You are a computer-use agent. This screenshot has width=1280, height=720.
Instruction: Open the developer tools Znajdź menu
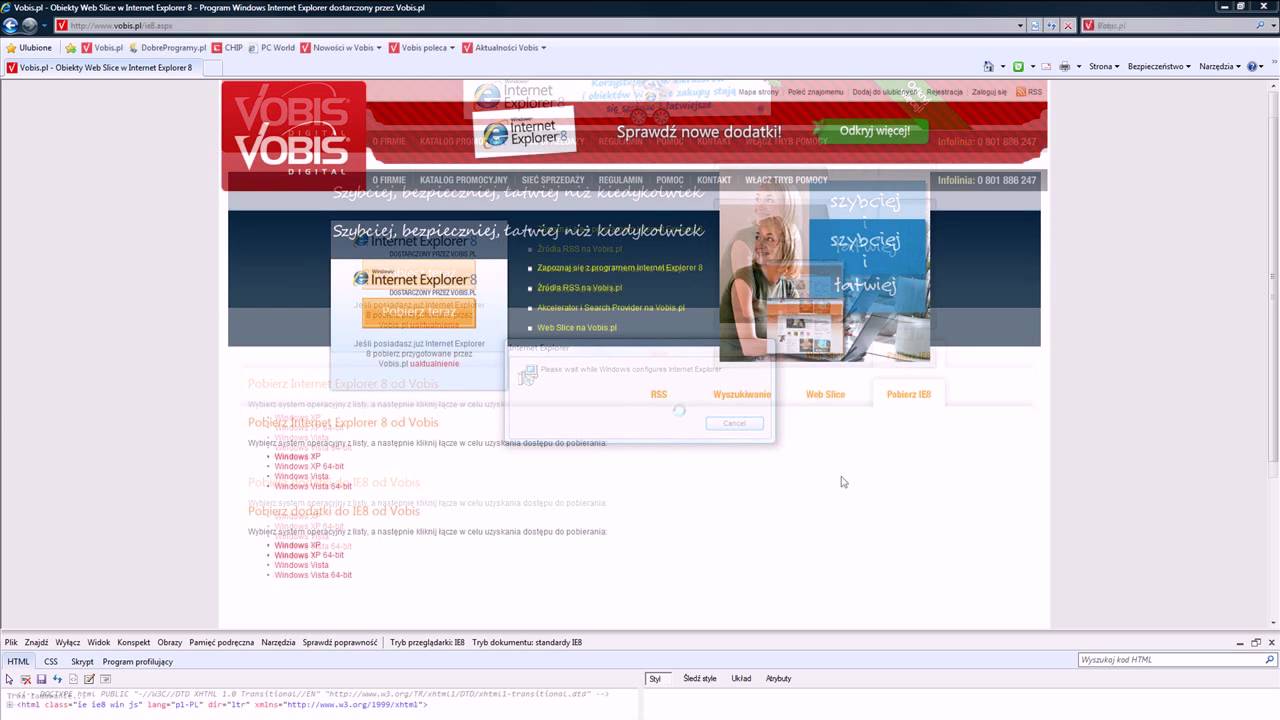pyautogui.click(x=36, y=643)
